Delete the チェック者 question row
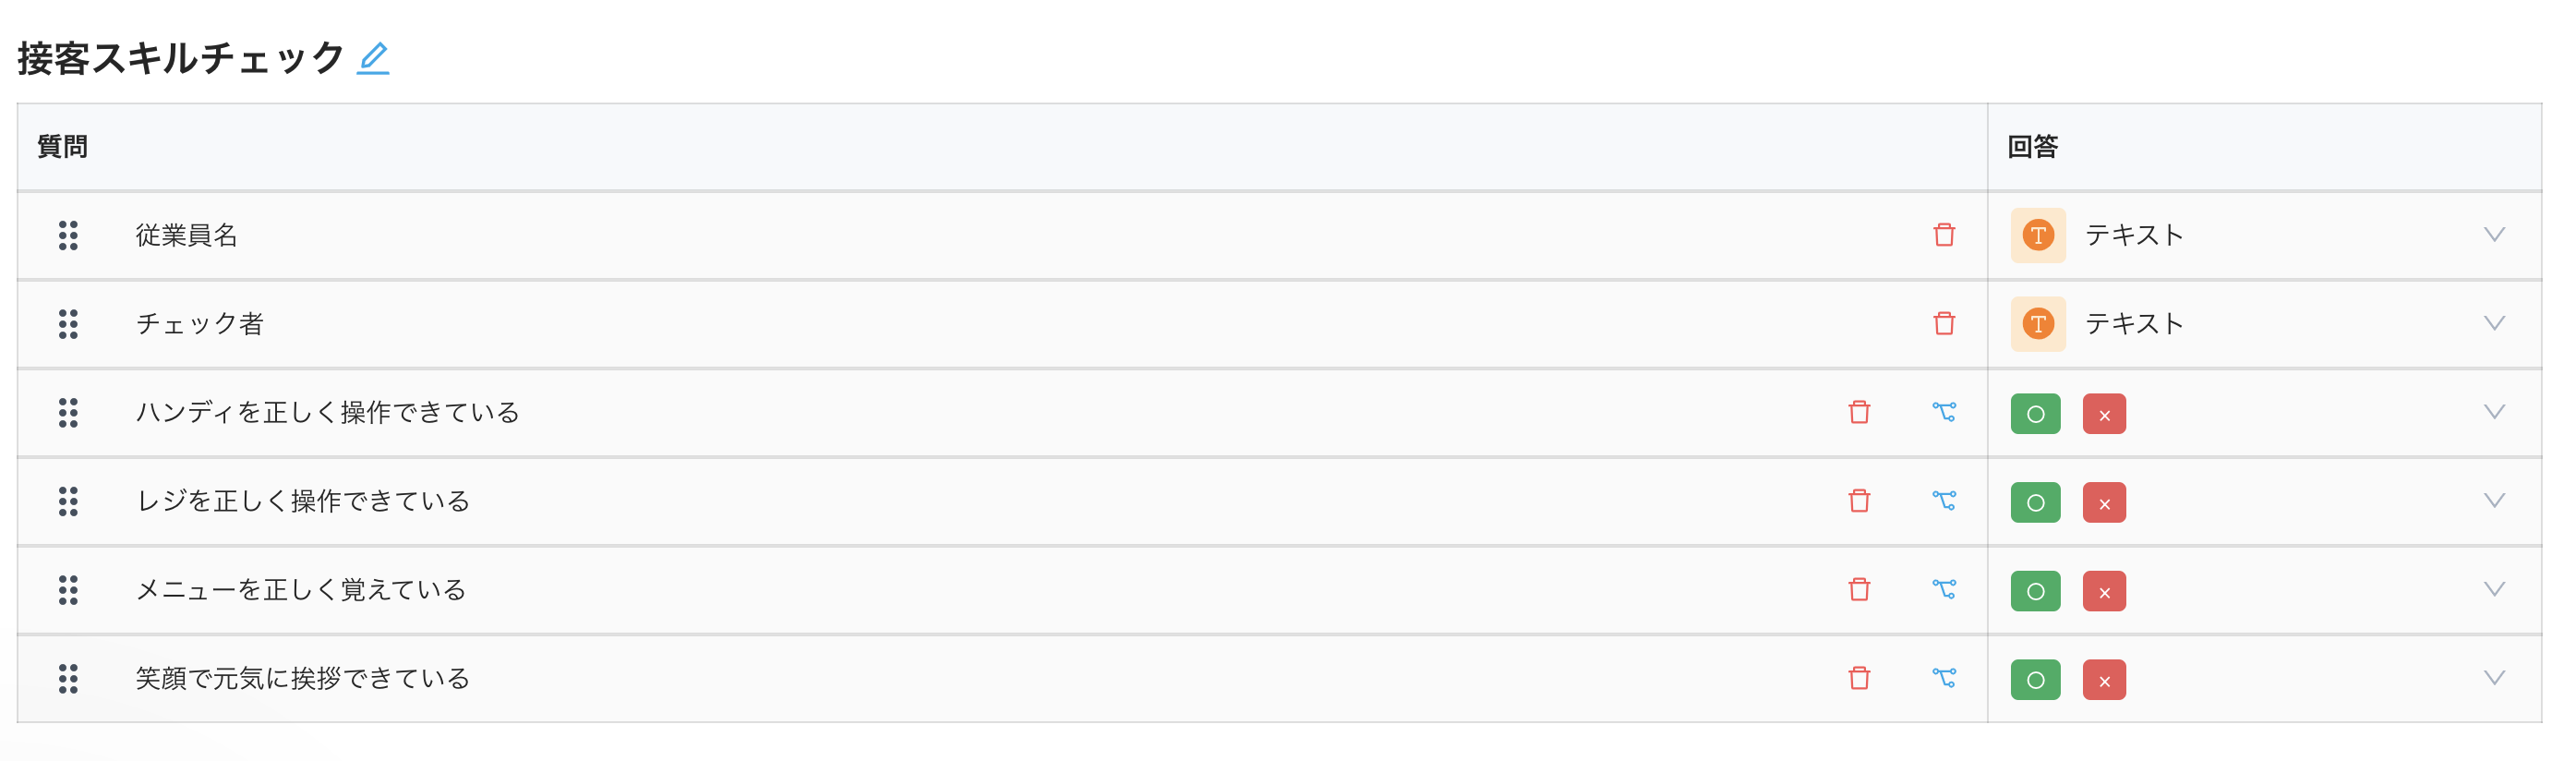The height and width of the screenshot is (761, 2576). click(x=1943, y=324)
